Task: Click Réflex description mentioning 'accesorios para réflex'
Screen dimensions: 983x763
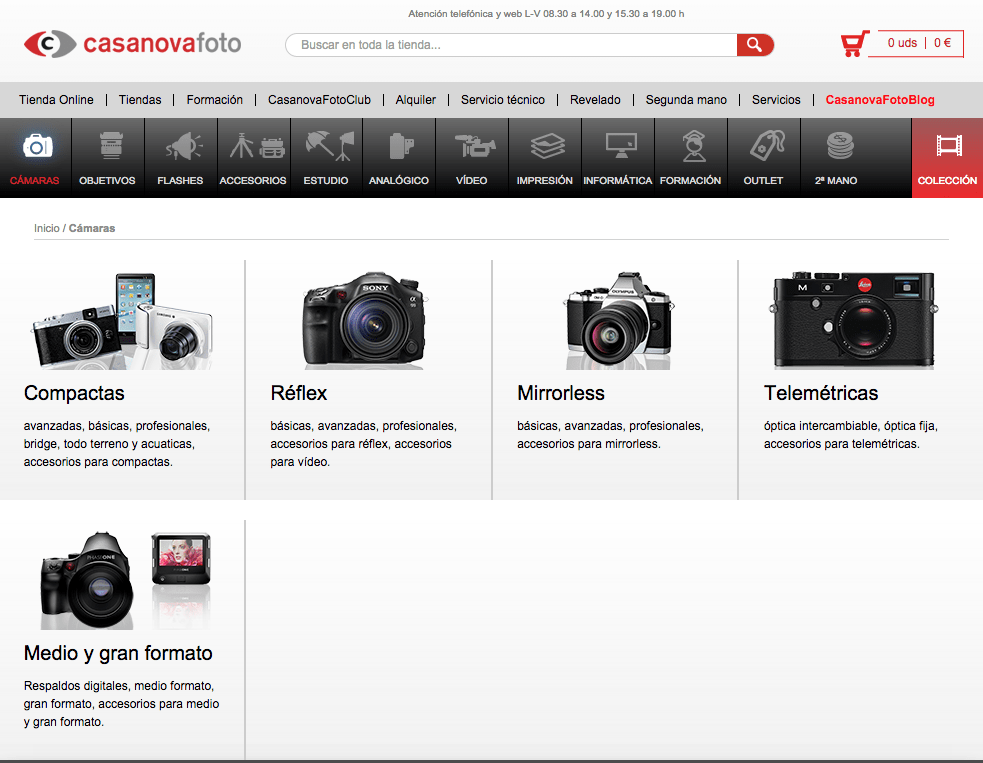Action: tap(364, 444)
